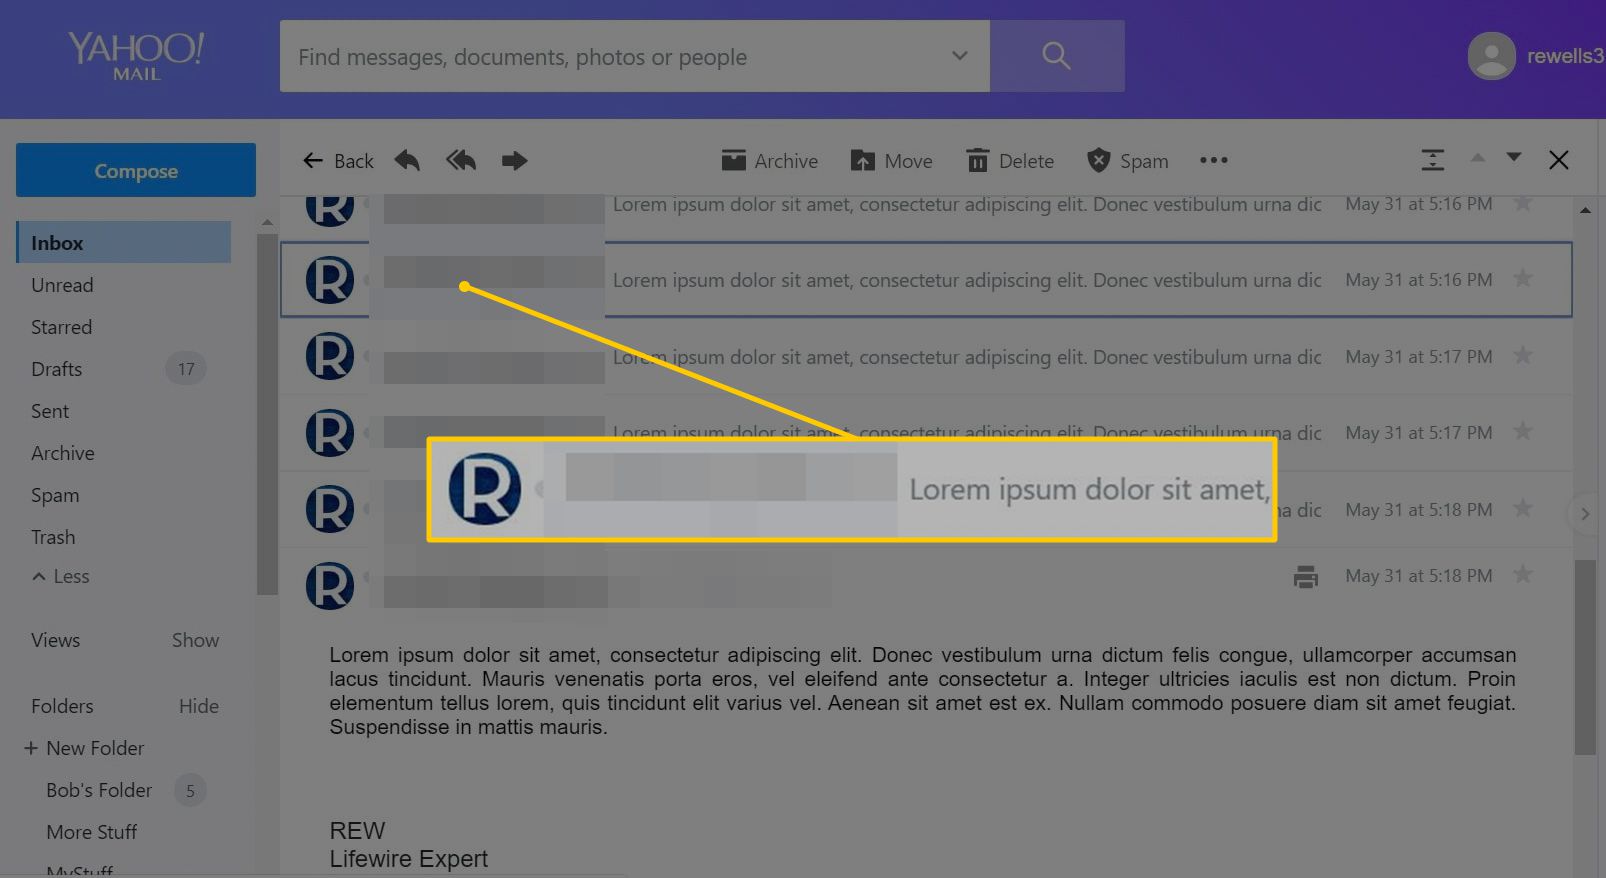
Task: Click the Reply arrow icon
Action: coord(407,160)
